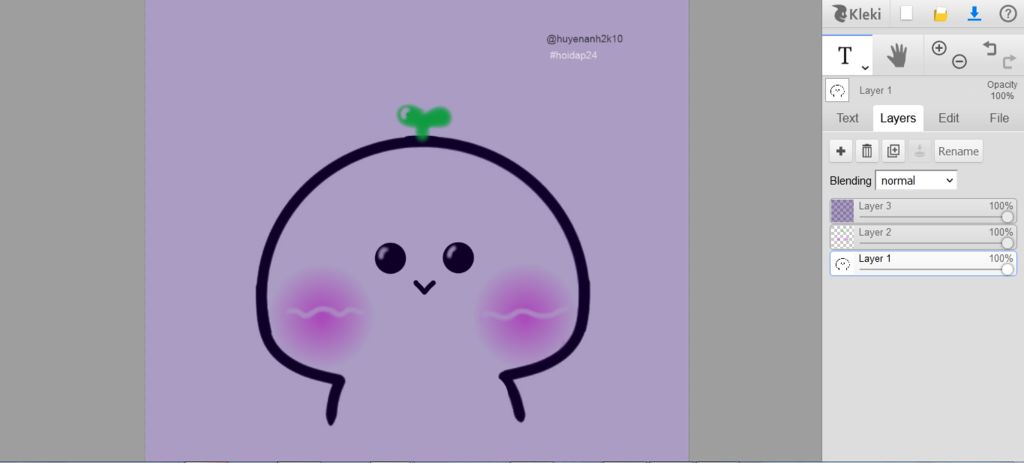The image size is (1024, 463).
Task: Create a new blank image
Action: coord(906,14)
